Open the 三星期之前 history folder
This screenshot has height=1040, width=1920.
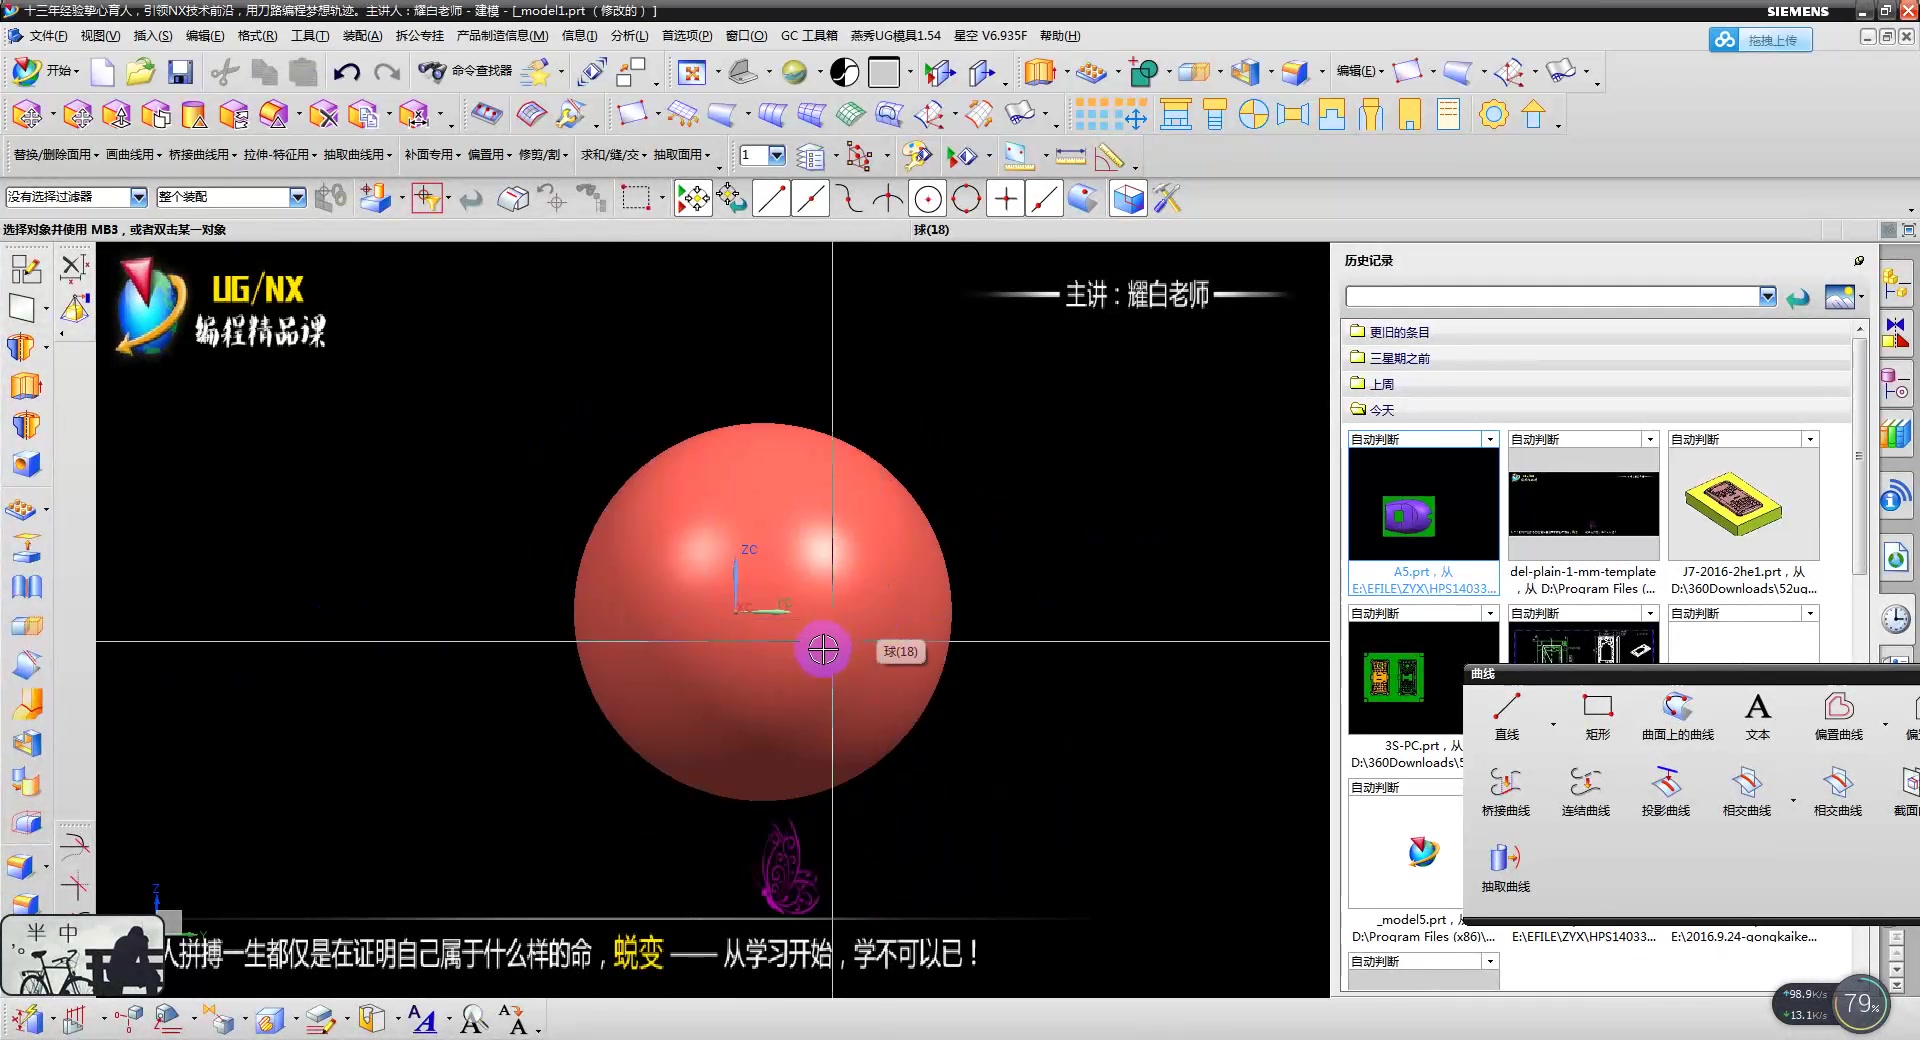pyautogui.click(x=1598, y=358)
